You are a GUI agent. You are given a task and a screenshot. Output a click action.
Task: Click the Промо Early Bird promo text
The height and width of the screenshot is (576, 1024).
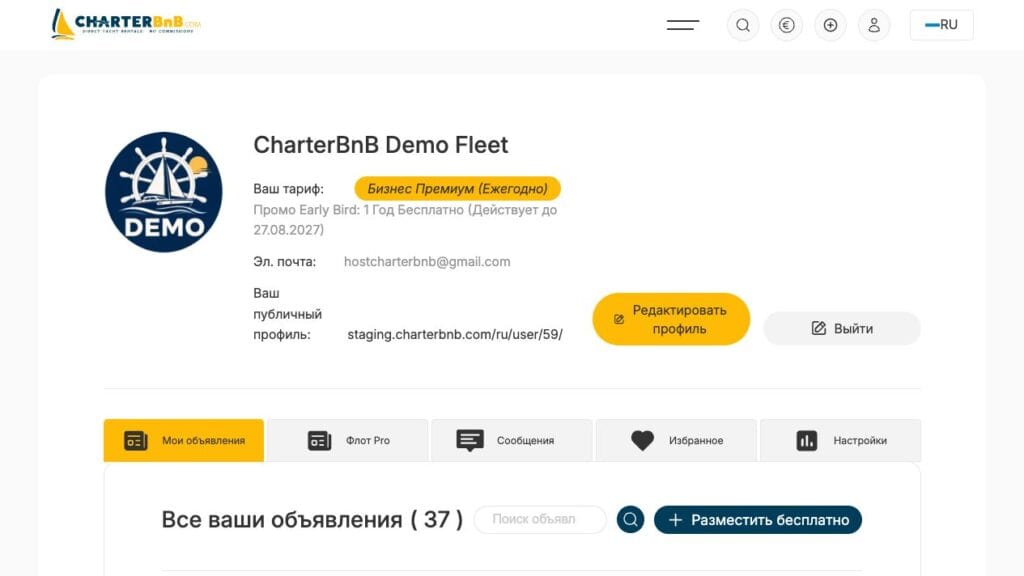pyautogui.click(x=405, y=220)
